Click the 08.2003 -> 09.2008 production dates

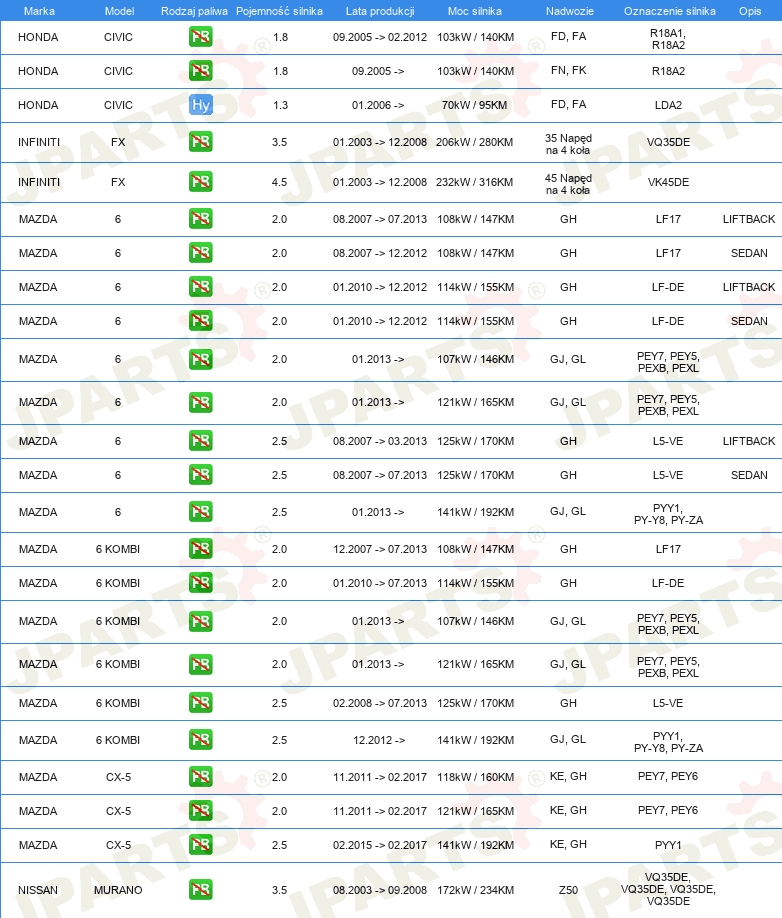pos(380,890)
